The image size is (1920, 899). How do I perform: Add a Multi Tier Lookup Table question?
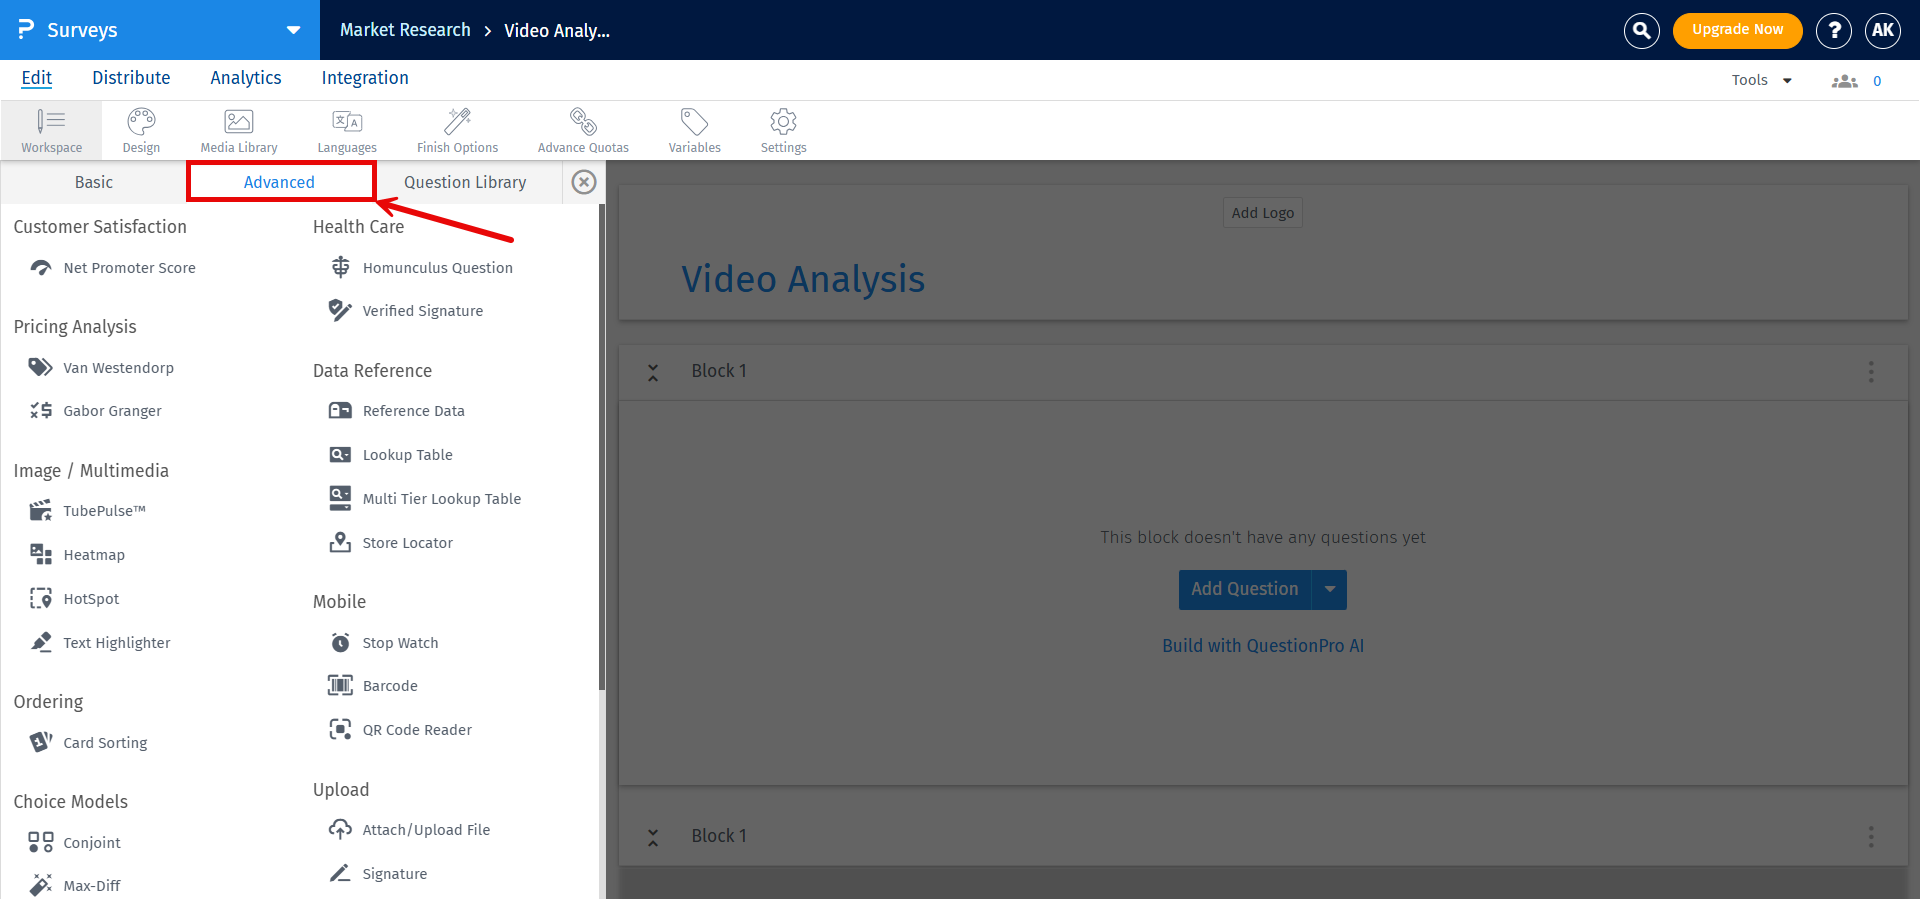click(425, 499)
